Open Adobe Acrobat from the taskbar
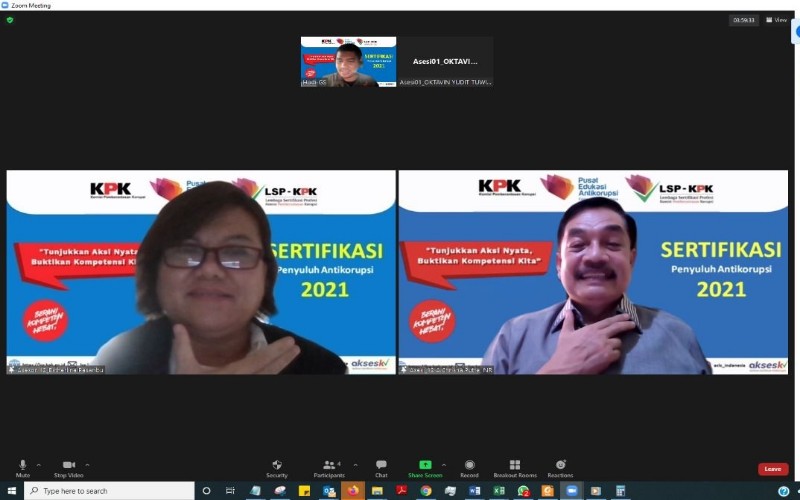 click(x=402, y=491)
